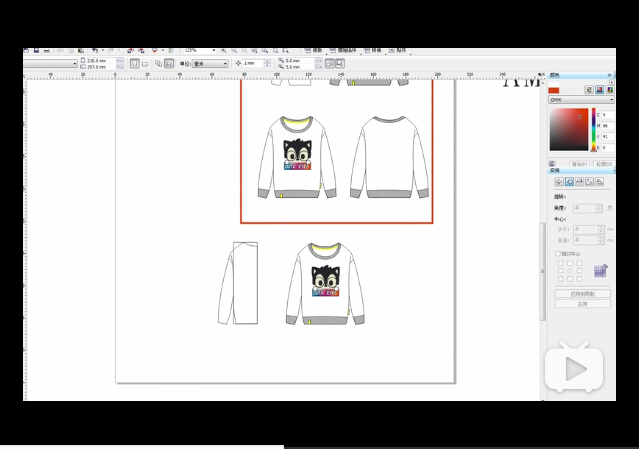Image resolution: width=639 pixels, height=449 pixels.
Task: Click the C value field in the color docker
Action: pos(607,115)
